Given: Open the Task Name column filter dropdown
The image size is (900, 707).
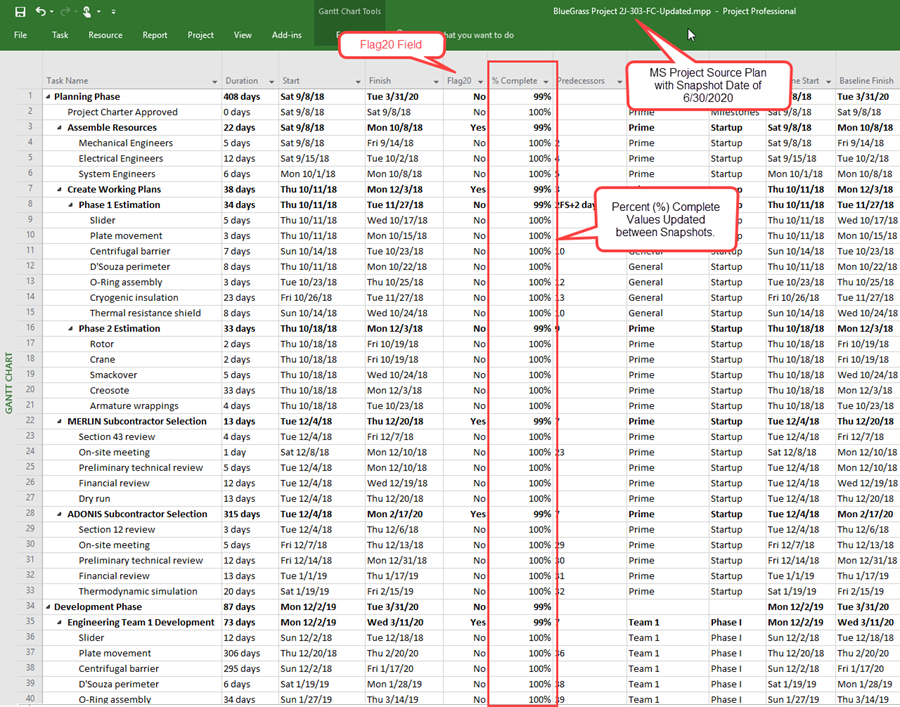Looking at the screenshot, I should (214, 80).
